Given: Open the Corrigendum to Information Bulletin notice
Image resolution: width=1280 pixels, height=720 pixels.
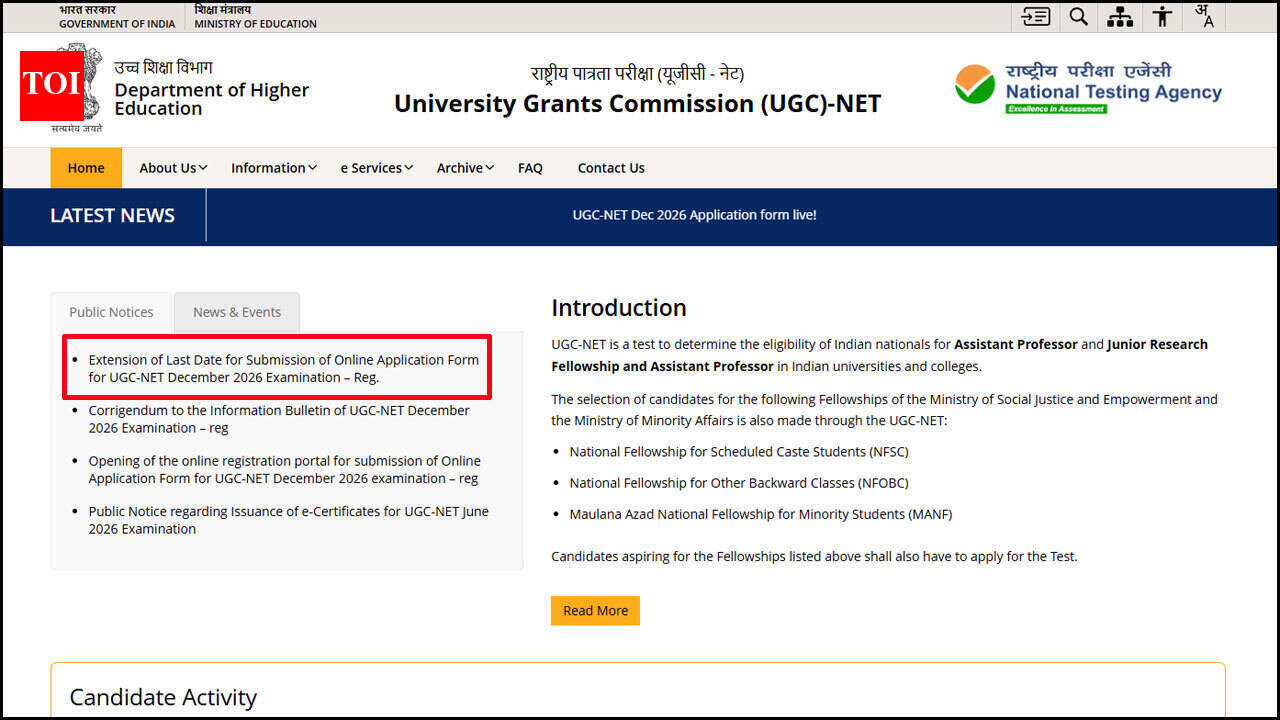Looking at the screenshot, I should [x=279, y=419].
